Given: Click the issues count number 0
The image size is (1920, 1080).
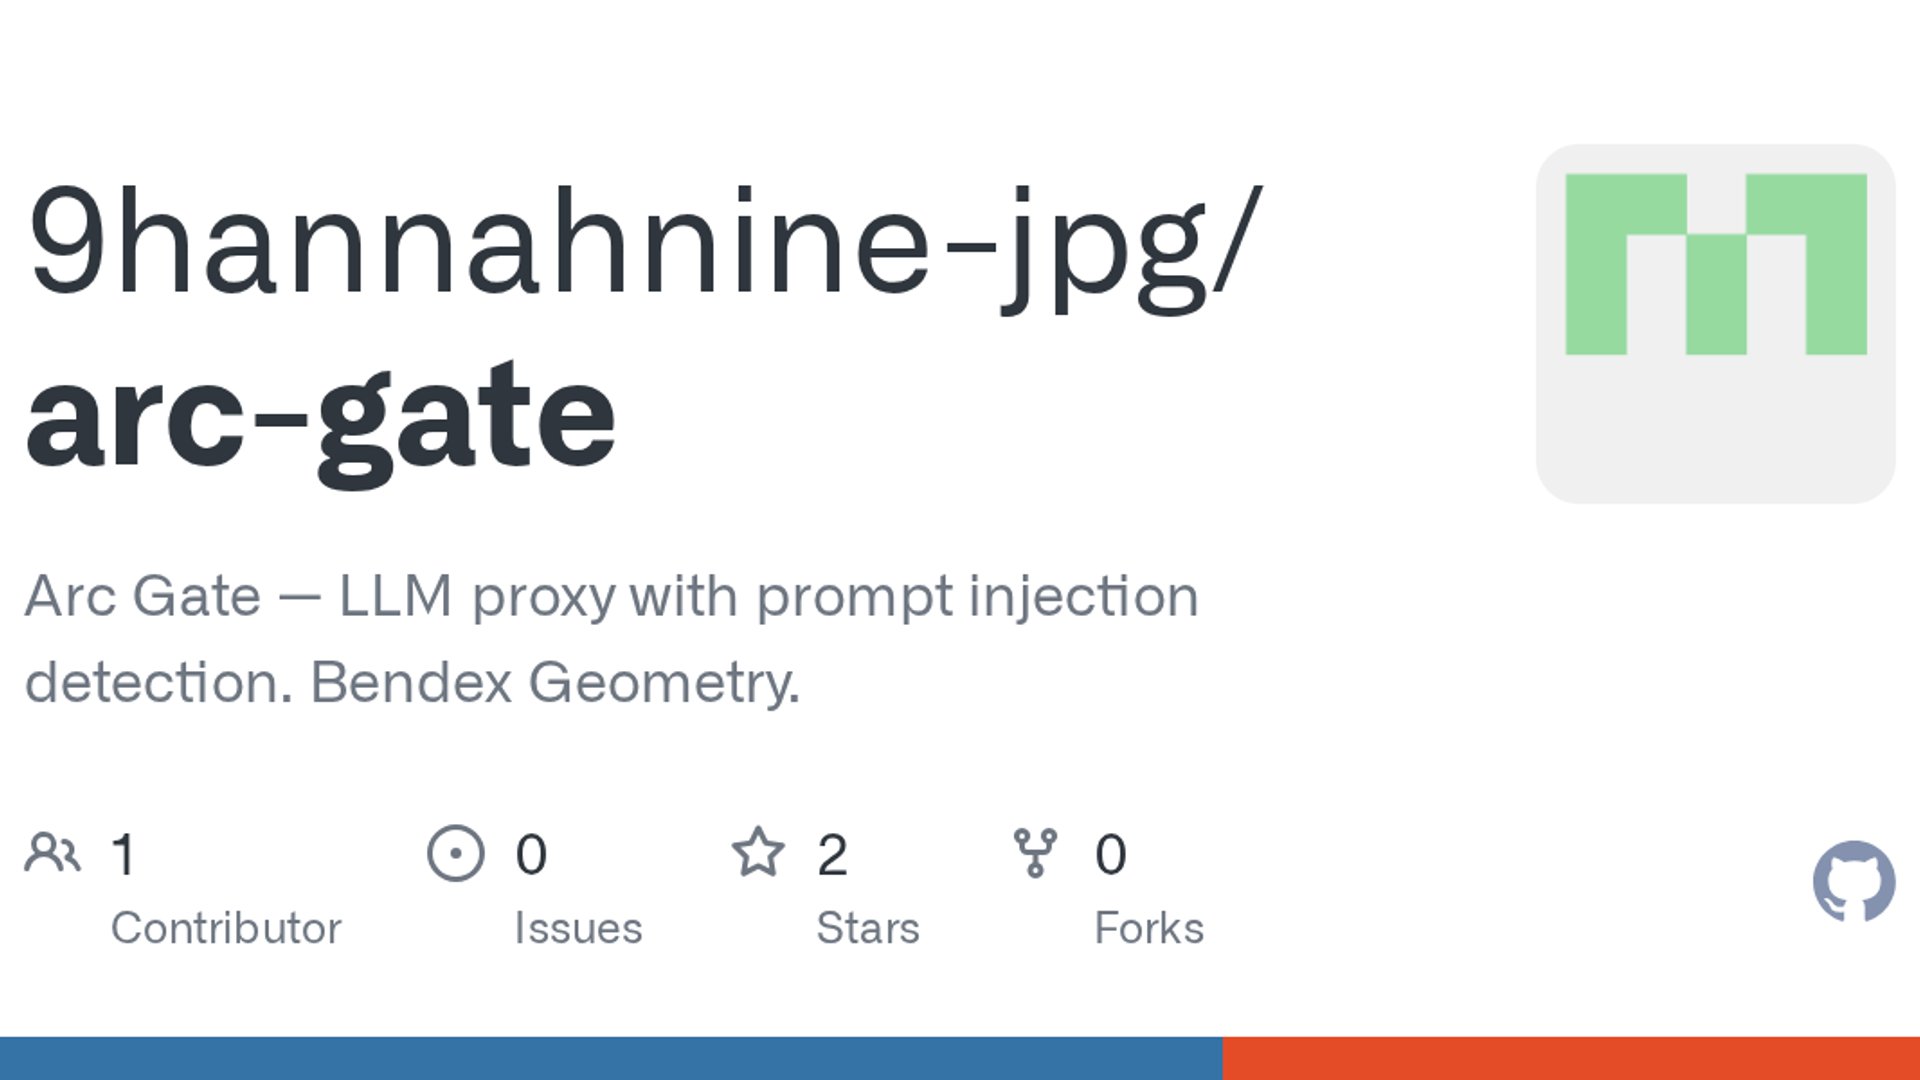Looking at the screenshot, I should click(x=531, y=855).
